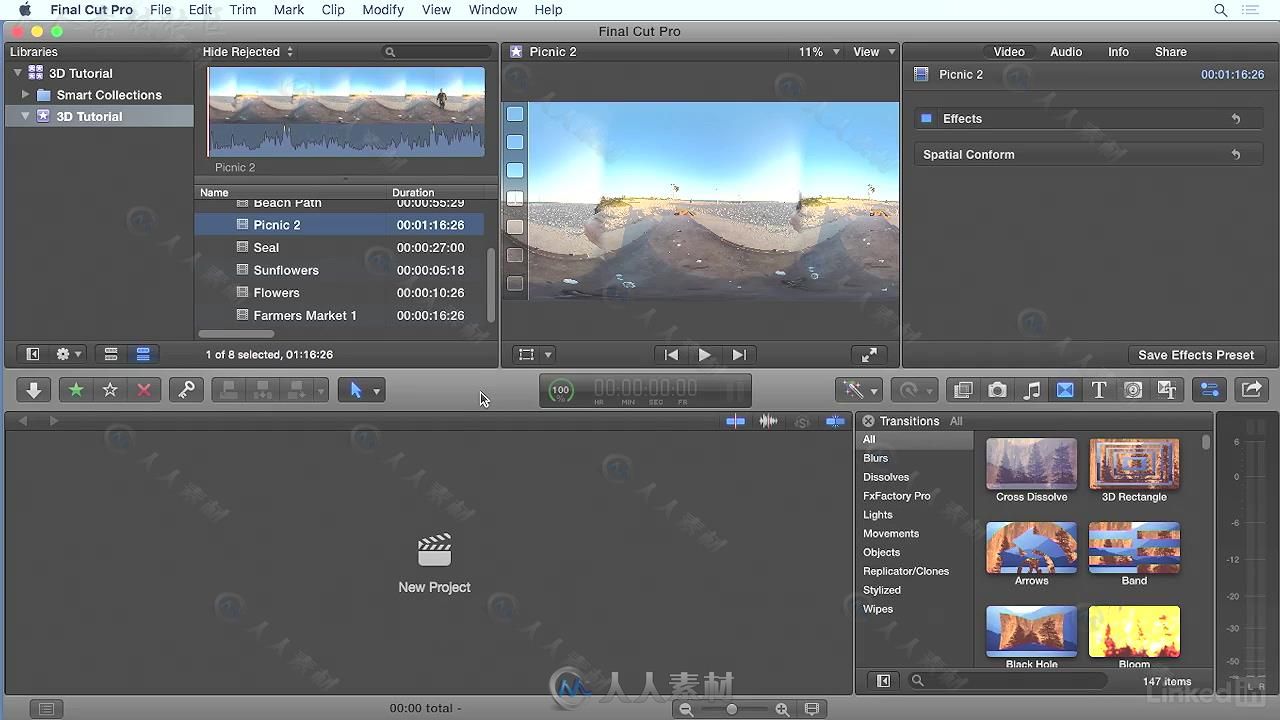Zoom in timeline with plus magnifier
This screenshot has height=720, width=1280.
[782, 709]
